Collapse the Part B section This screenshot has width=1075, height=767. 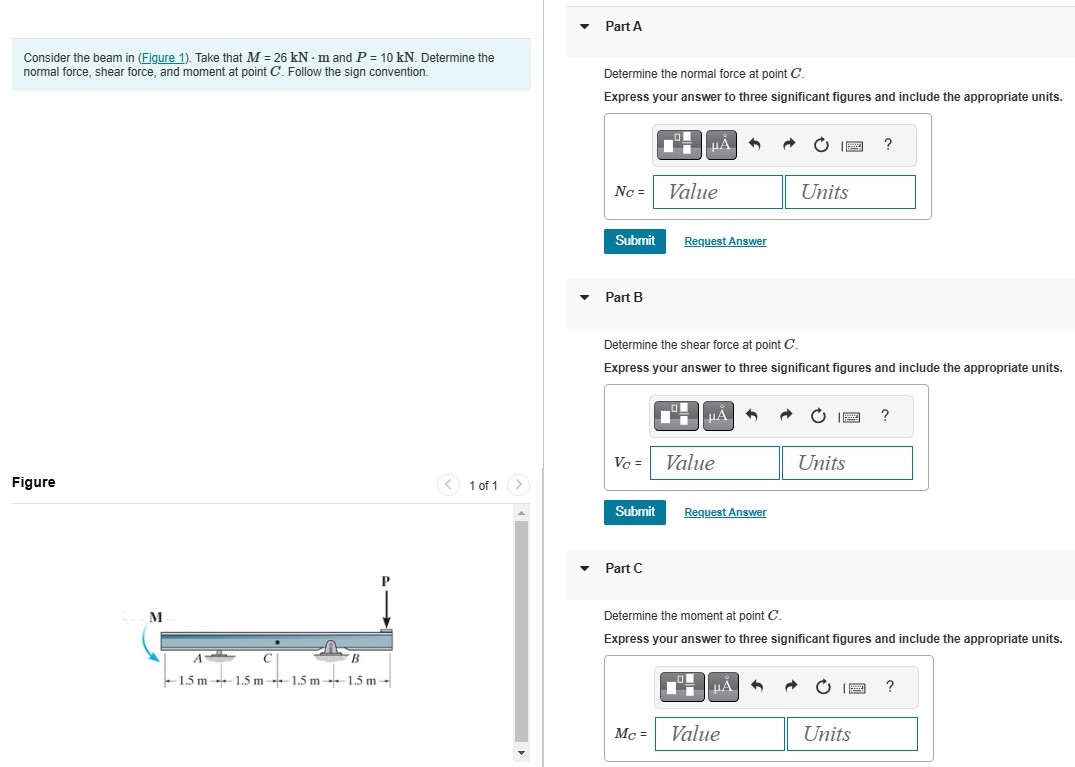click(584, 297)
